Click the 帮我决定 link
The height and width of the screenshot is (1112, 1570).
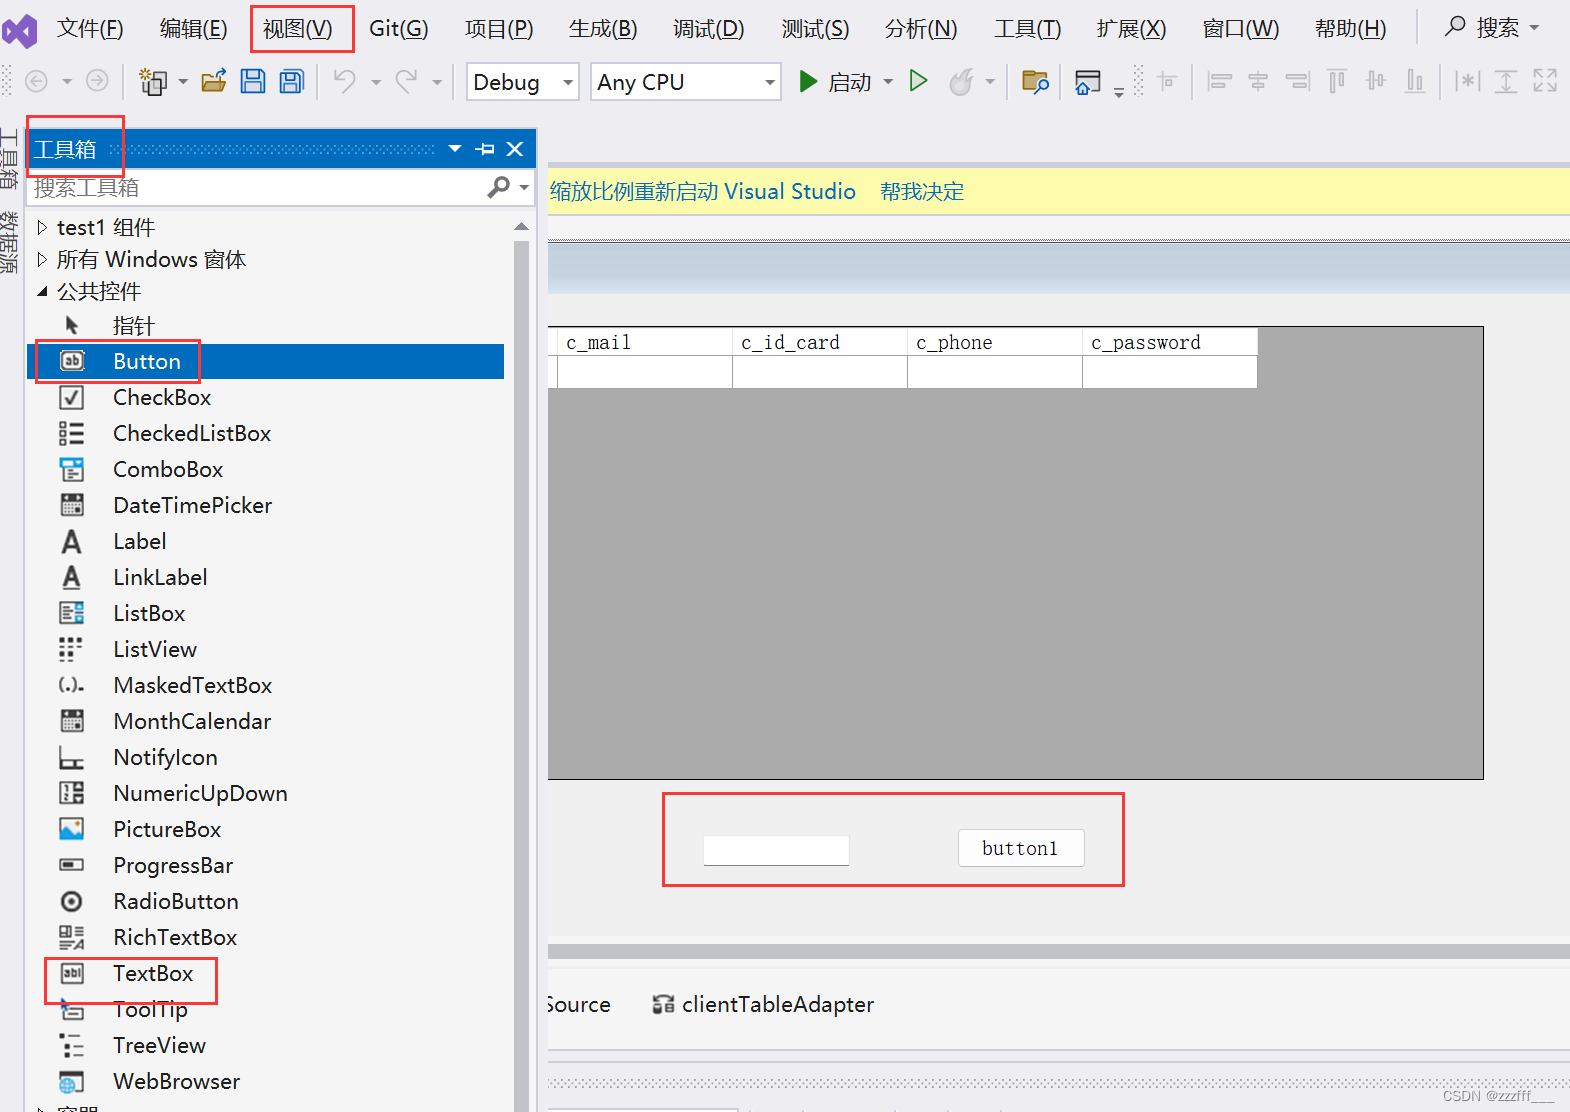[922, 191]
